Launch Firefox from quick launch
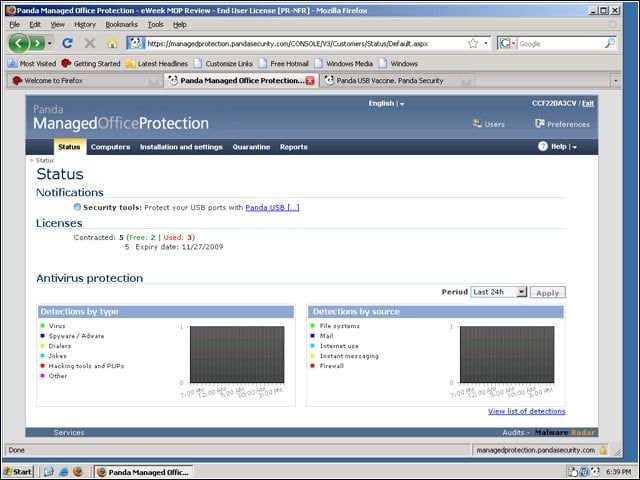The image size is (640, 480). pos(78,472)
